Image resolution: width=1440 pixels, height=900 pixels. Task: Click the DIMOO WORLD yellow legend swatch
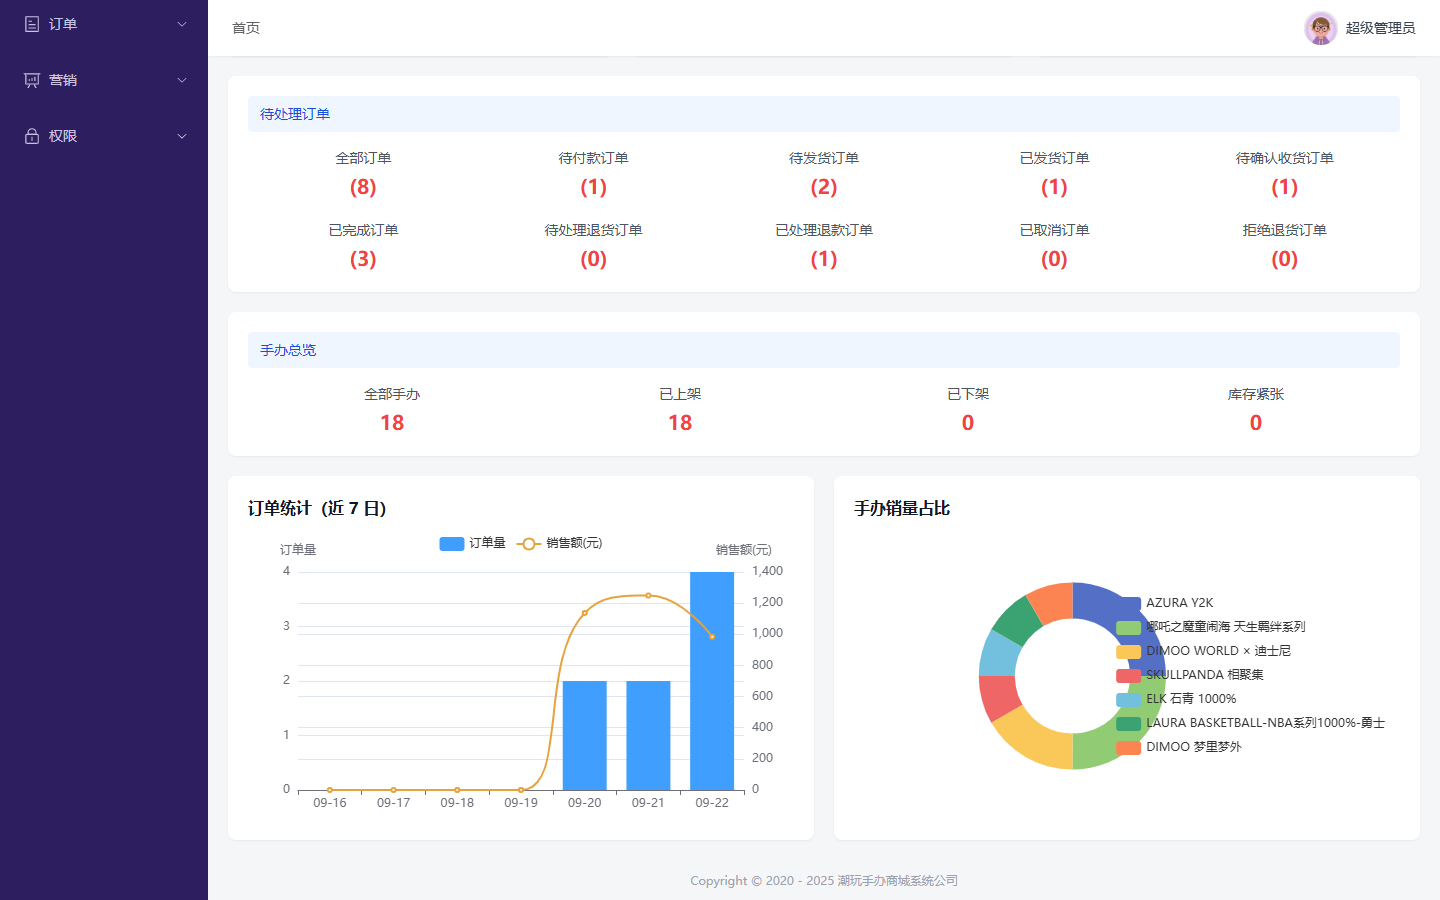pyautogui.click(x=1128, y=651)
